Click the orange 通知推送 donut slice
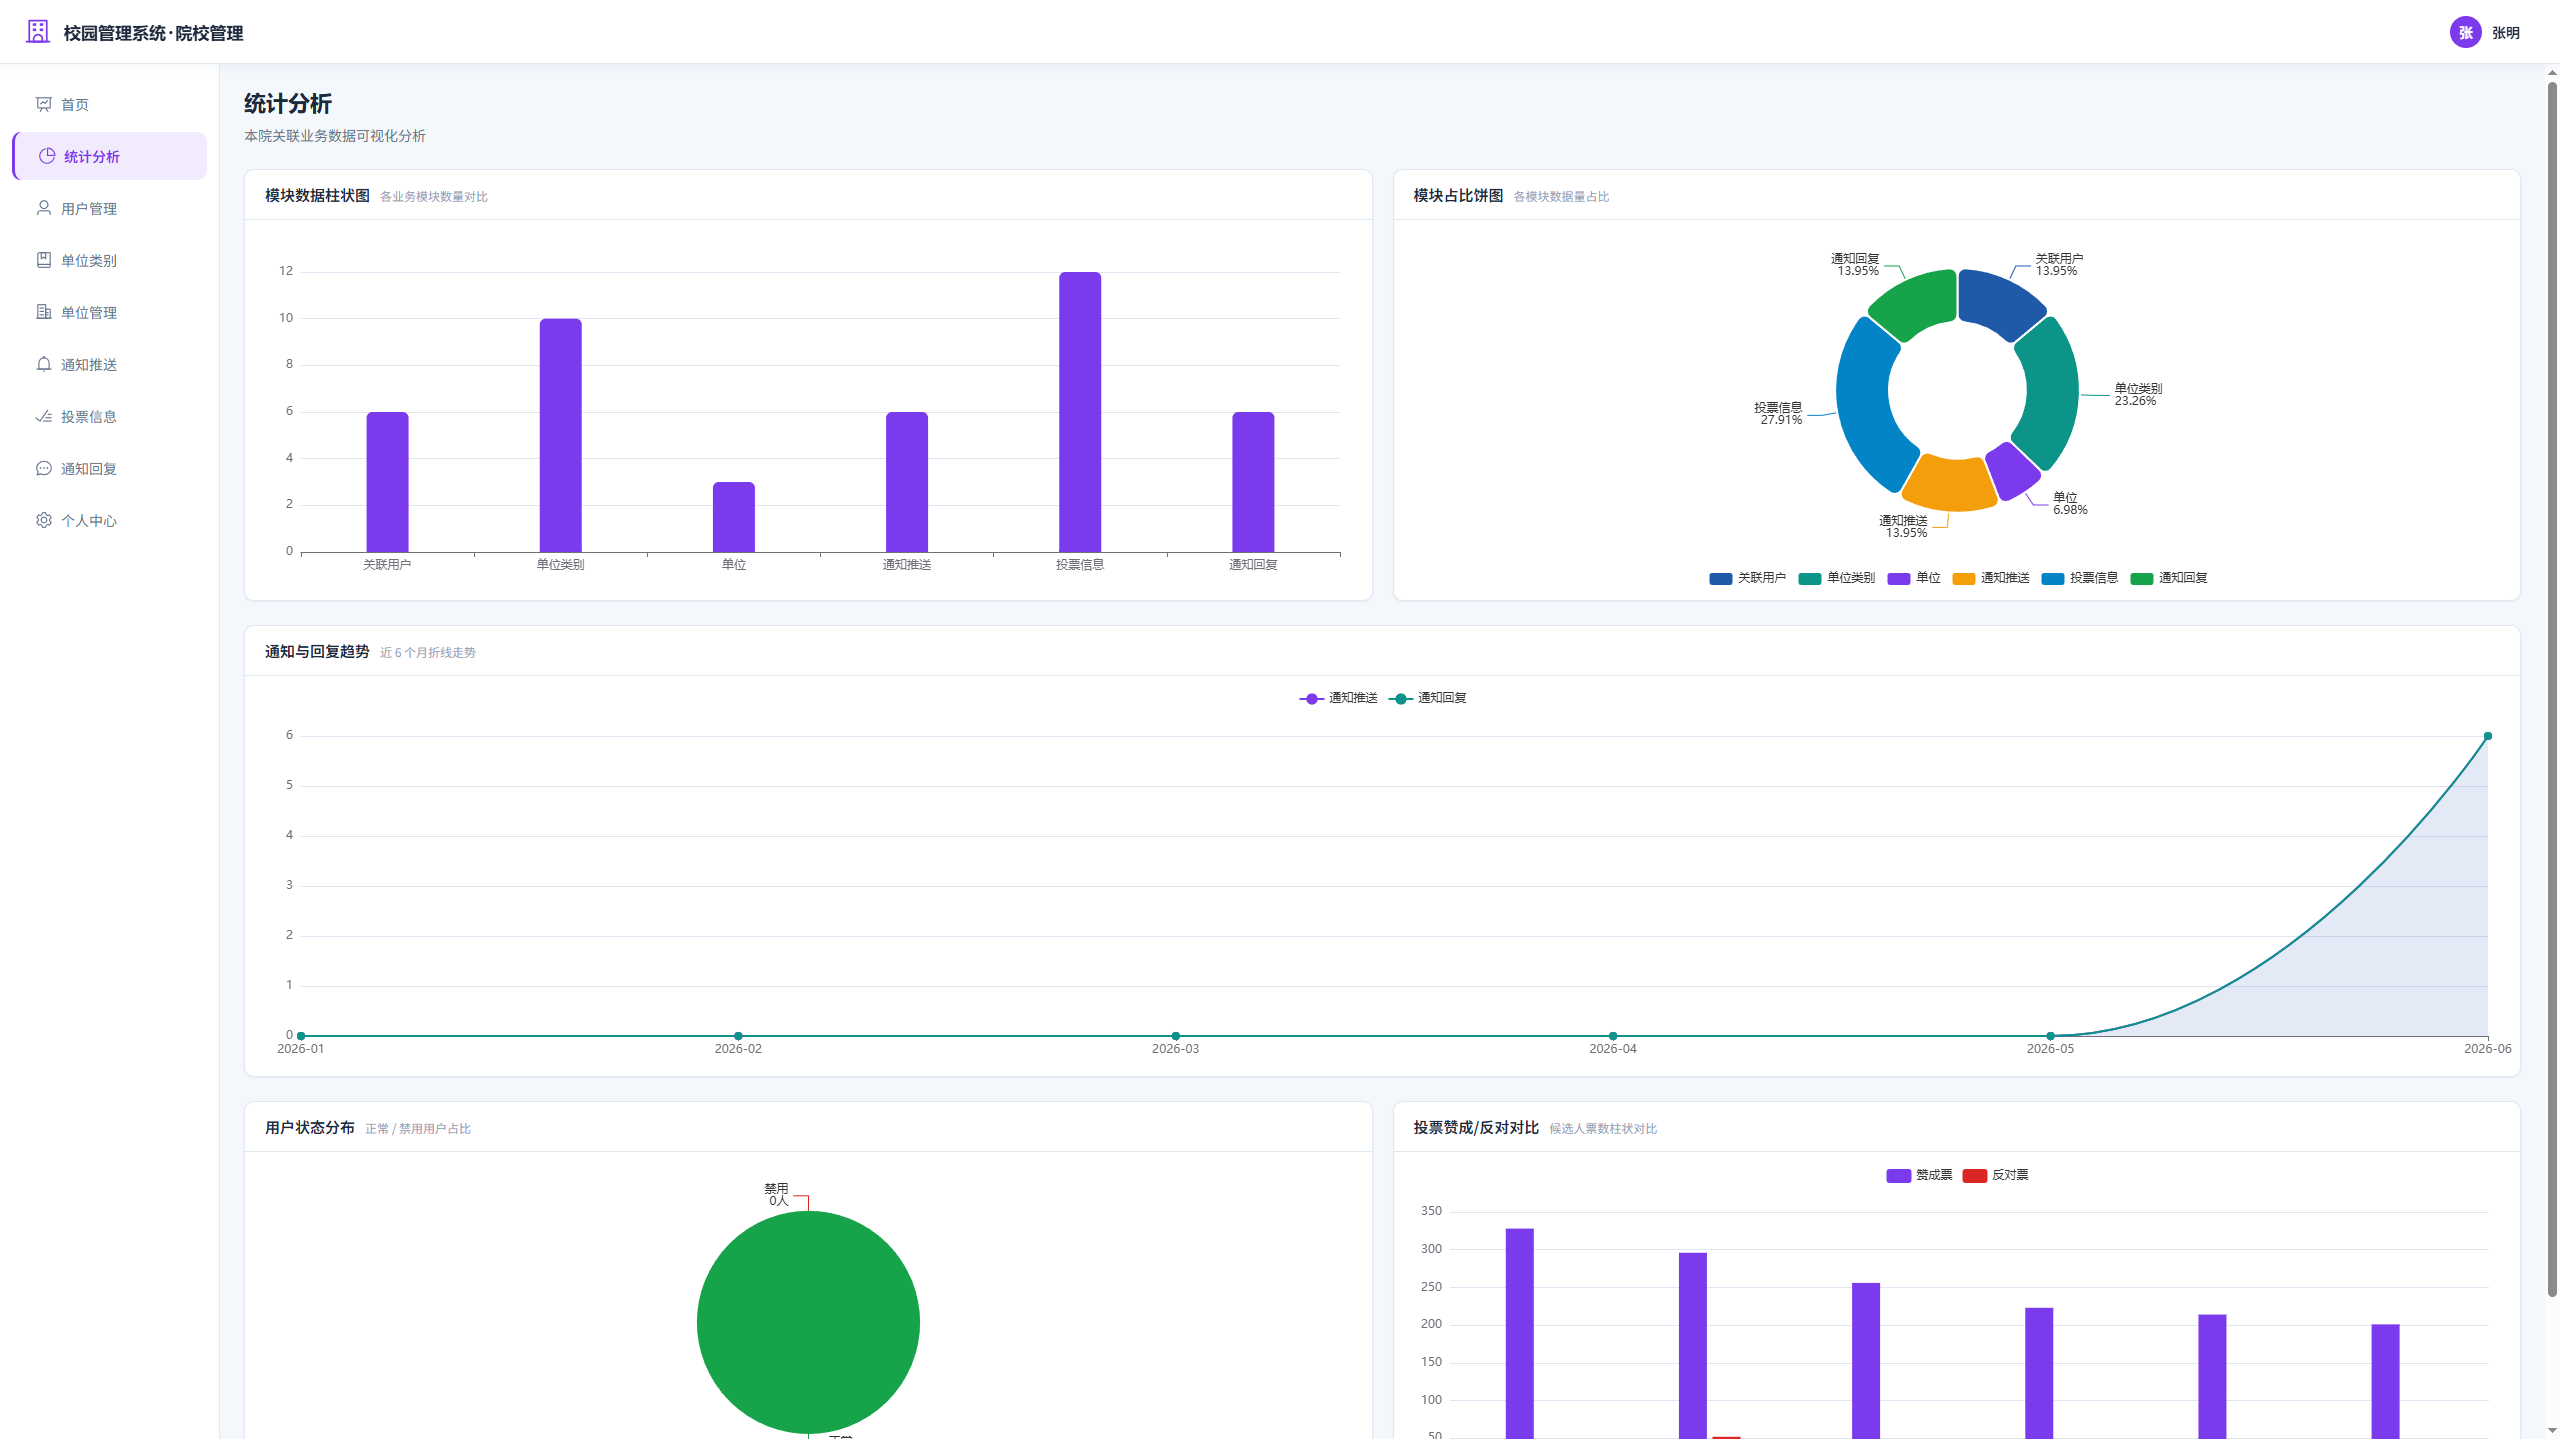The height and width of the screenshot is (1439, 2560). [1948, 484]
